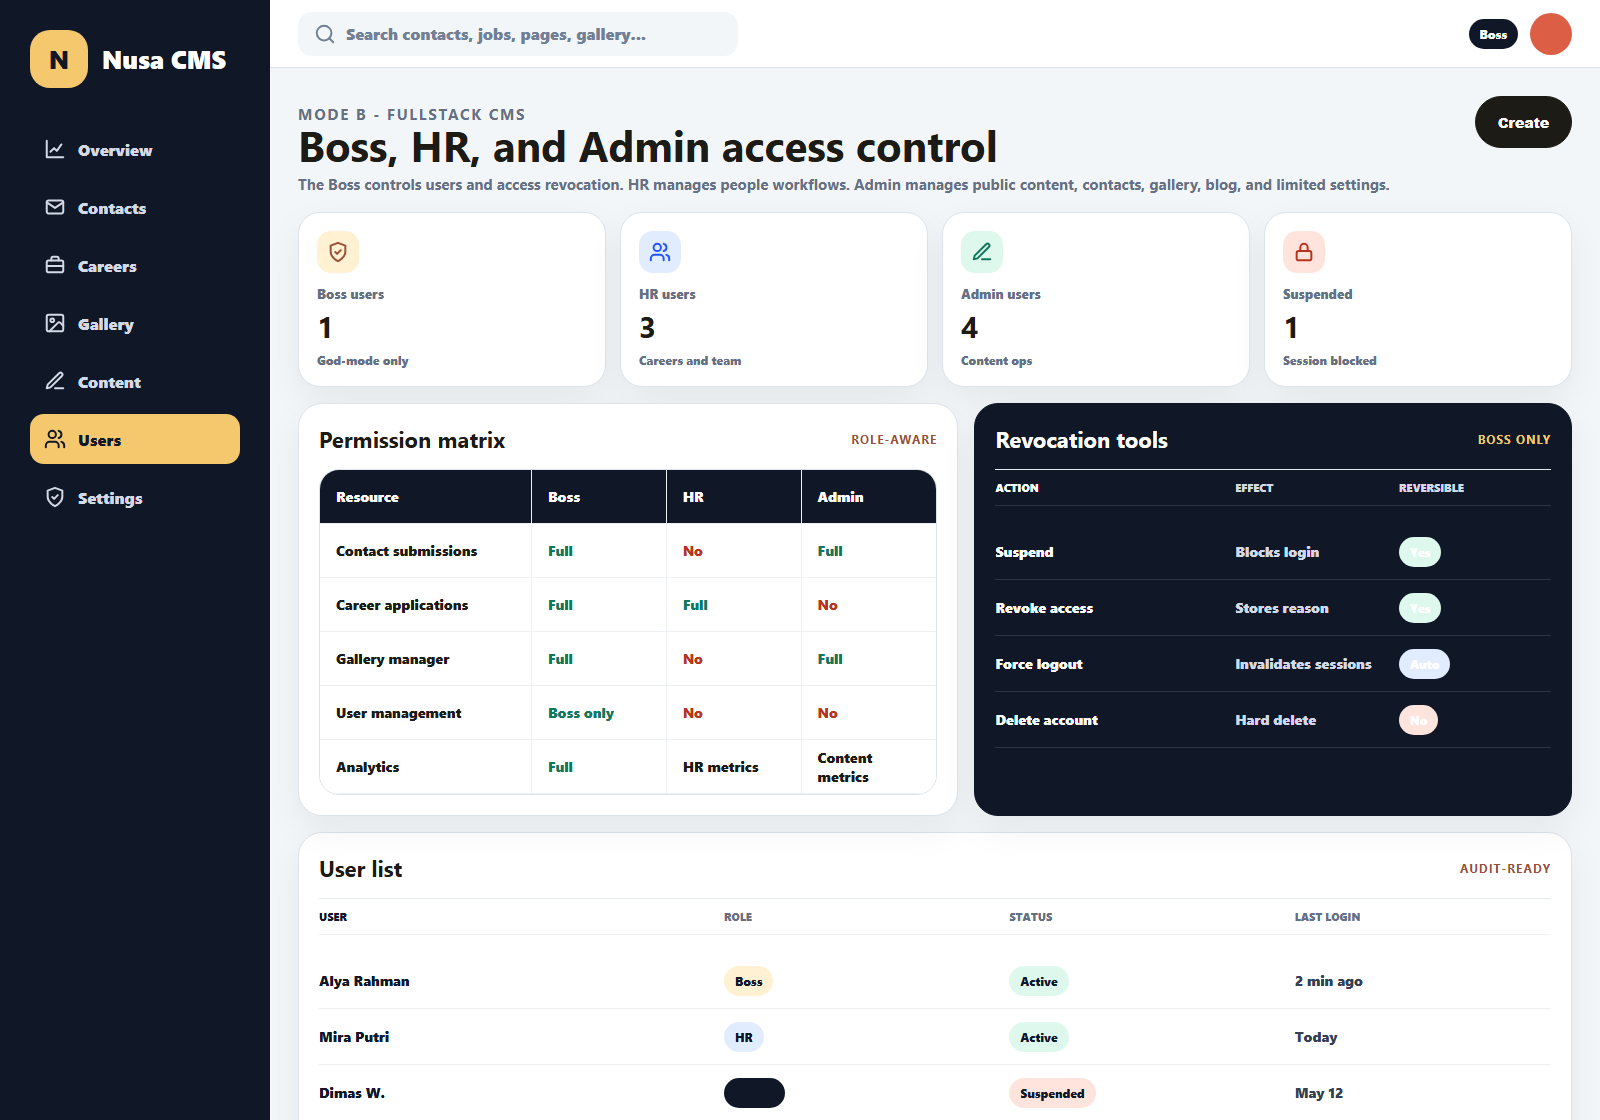Go to Contacts page

[x=135, y=208]
